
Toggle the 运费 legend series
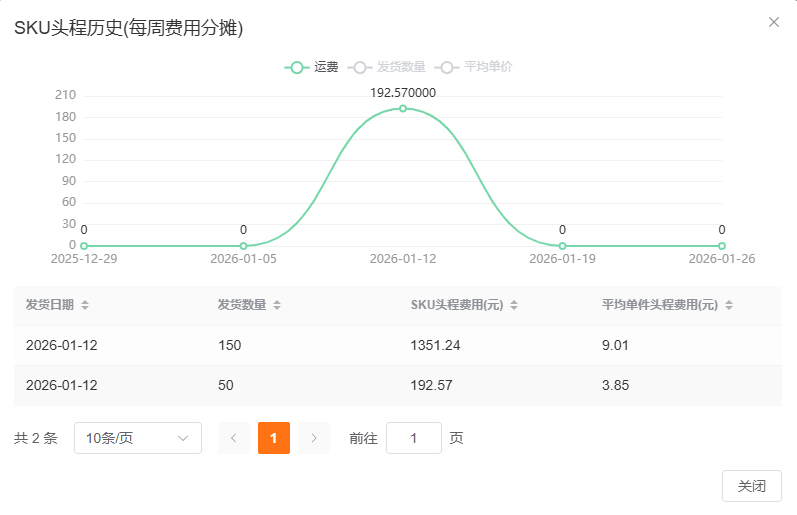[x=312, y=67]
